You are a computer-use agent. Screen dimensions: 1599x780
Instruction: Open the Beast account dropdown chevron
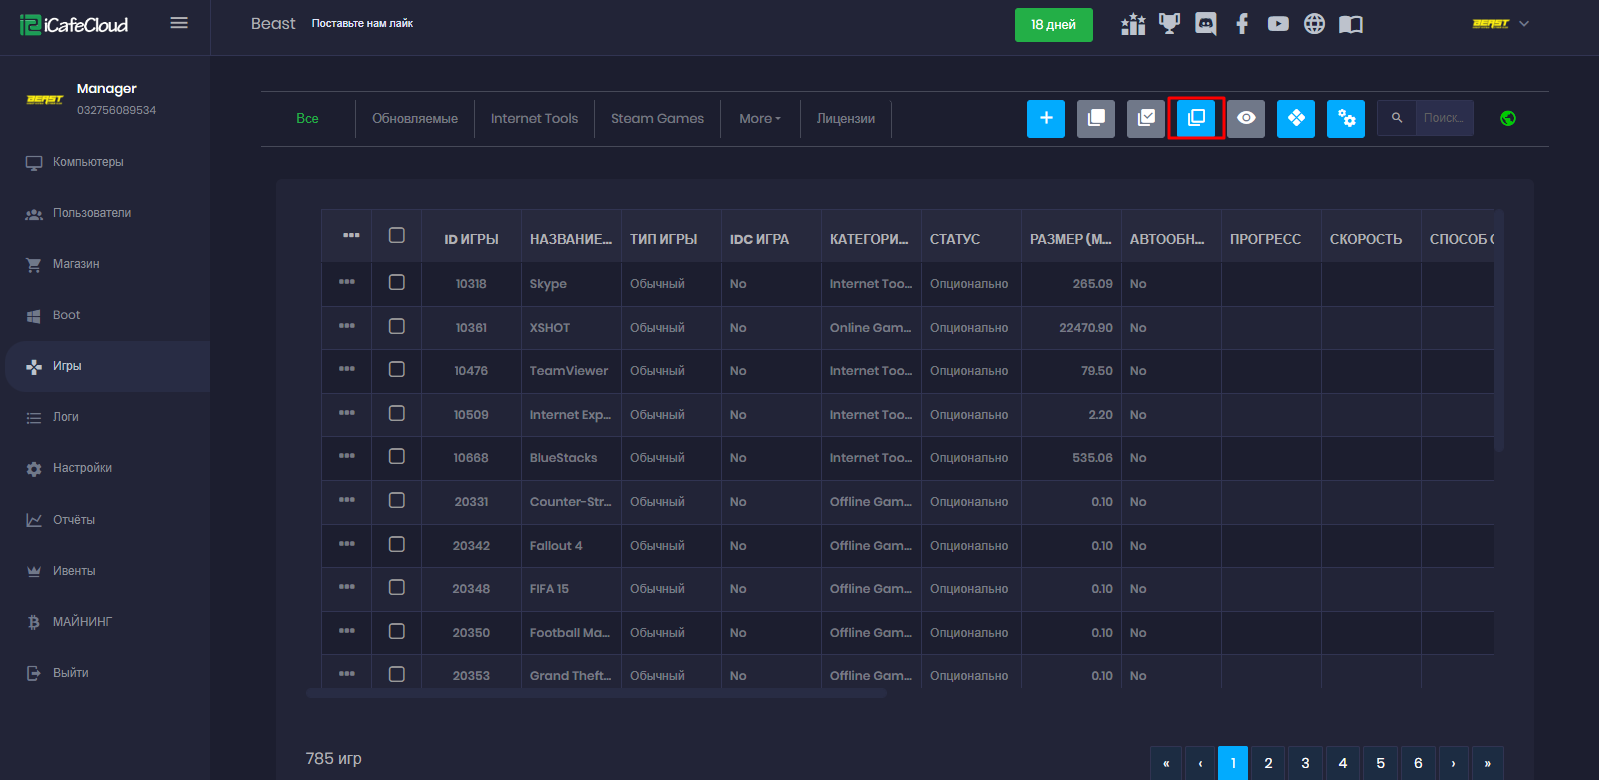pyautogui.click(x=1524, y=24)
